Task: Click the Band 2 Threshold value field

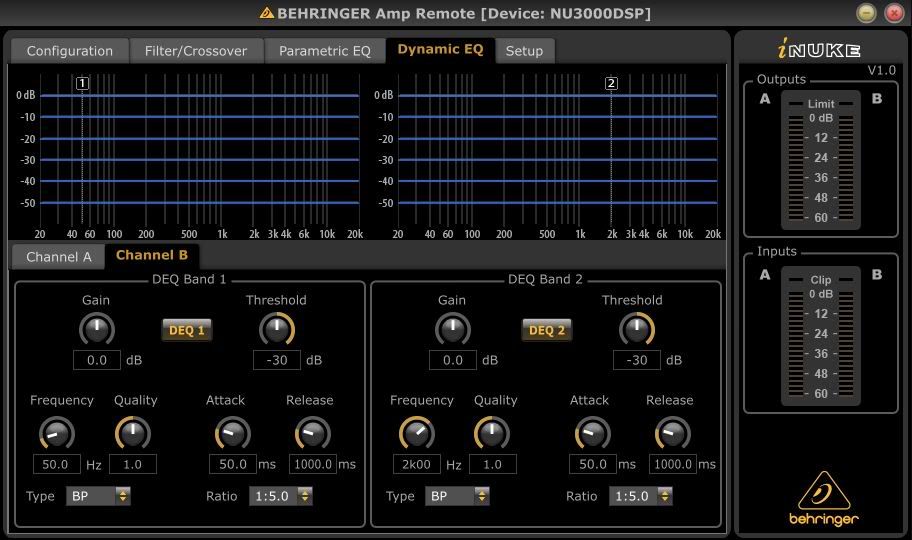Action: click(637, 360)
